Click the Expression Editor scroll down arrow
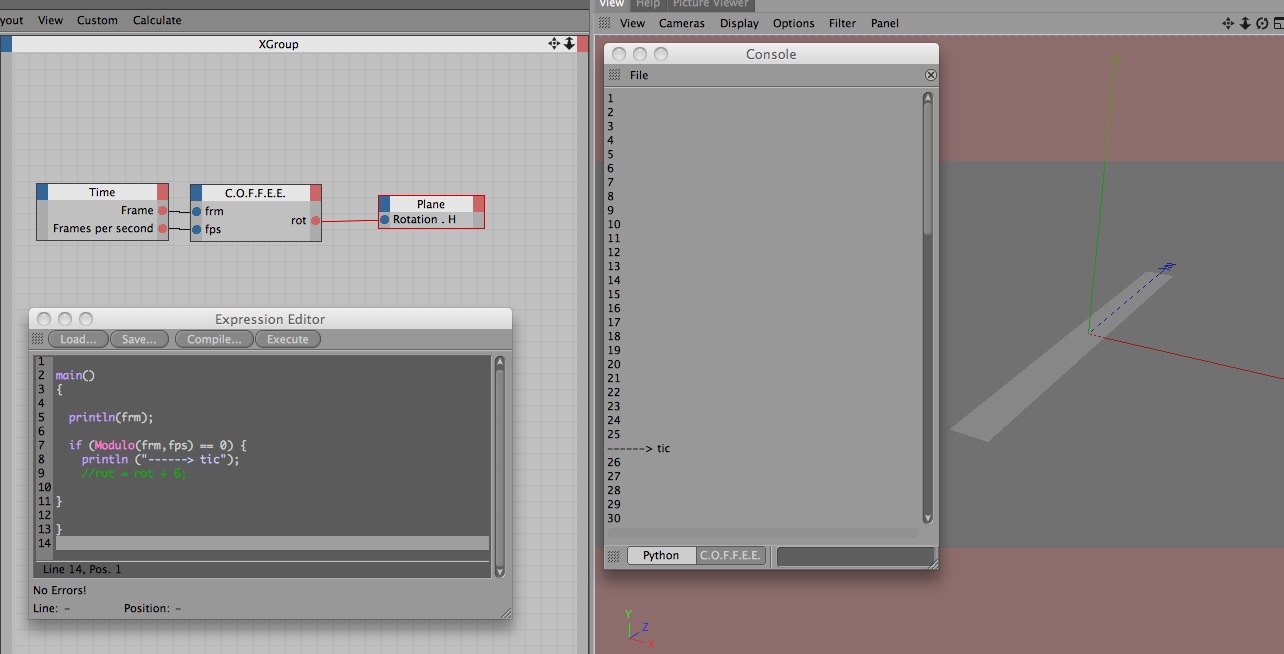Screen dimensions: 1284x654 click(x=499, y=571)
